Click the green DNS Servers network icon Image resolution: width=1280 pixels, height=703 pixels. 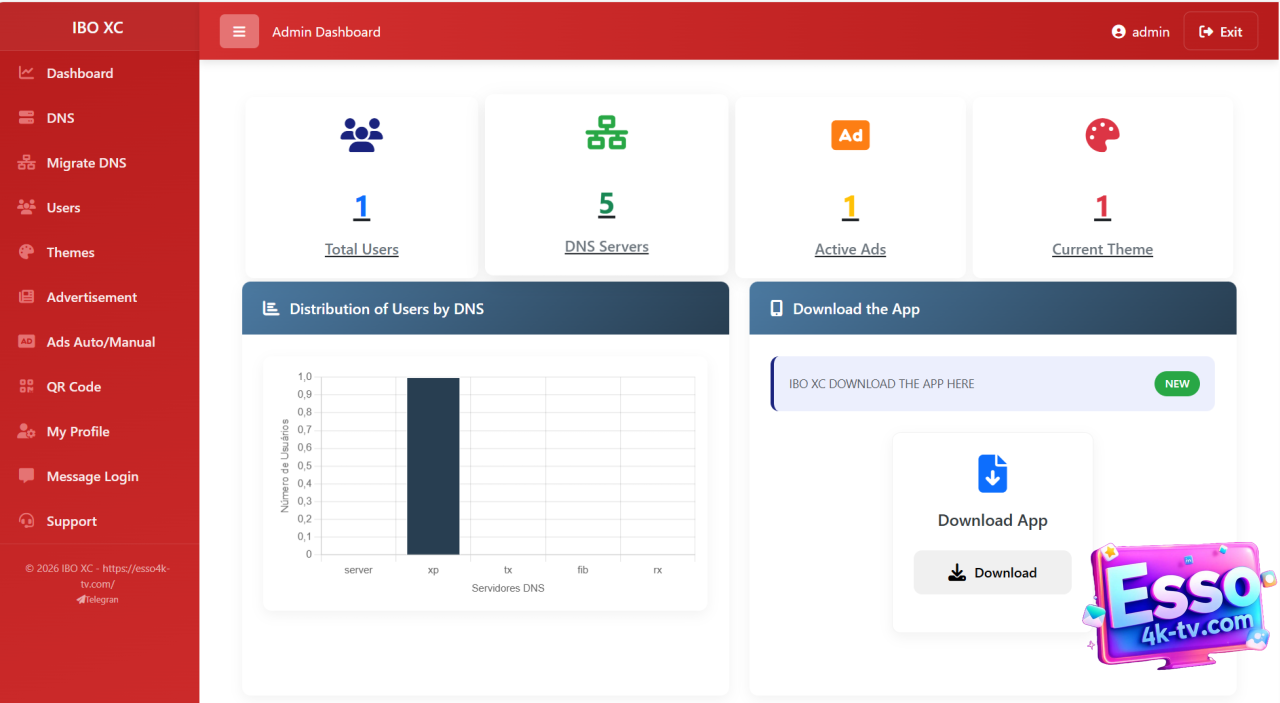(x=606, y=132)
